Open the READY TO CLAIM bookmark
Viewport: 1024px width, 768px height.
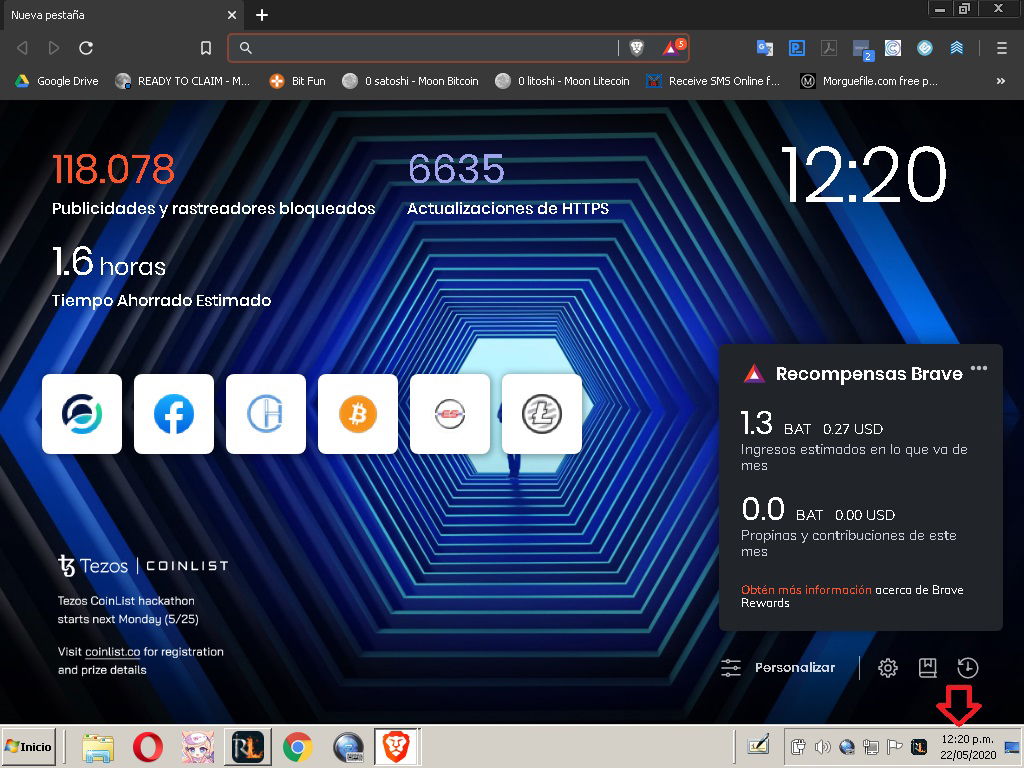coord(183,81)
